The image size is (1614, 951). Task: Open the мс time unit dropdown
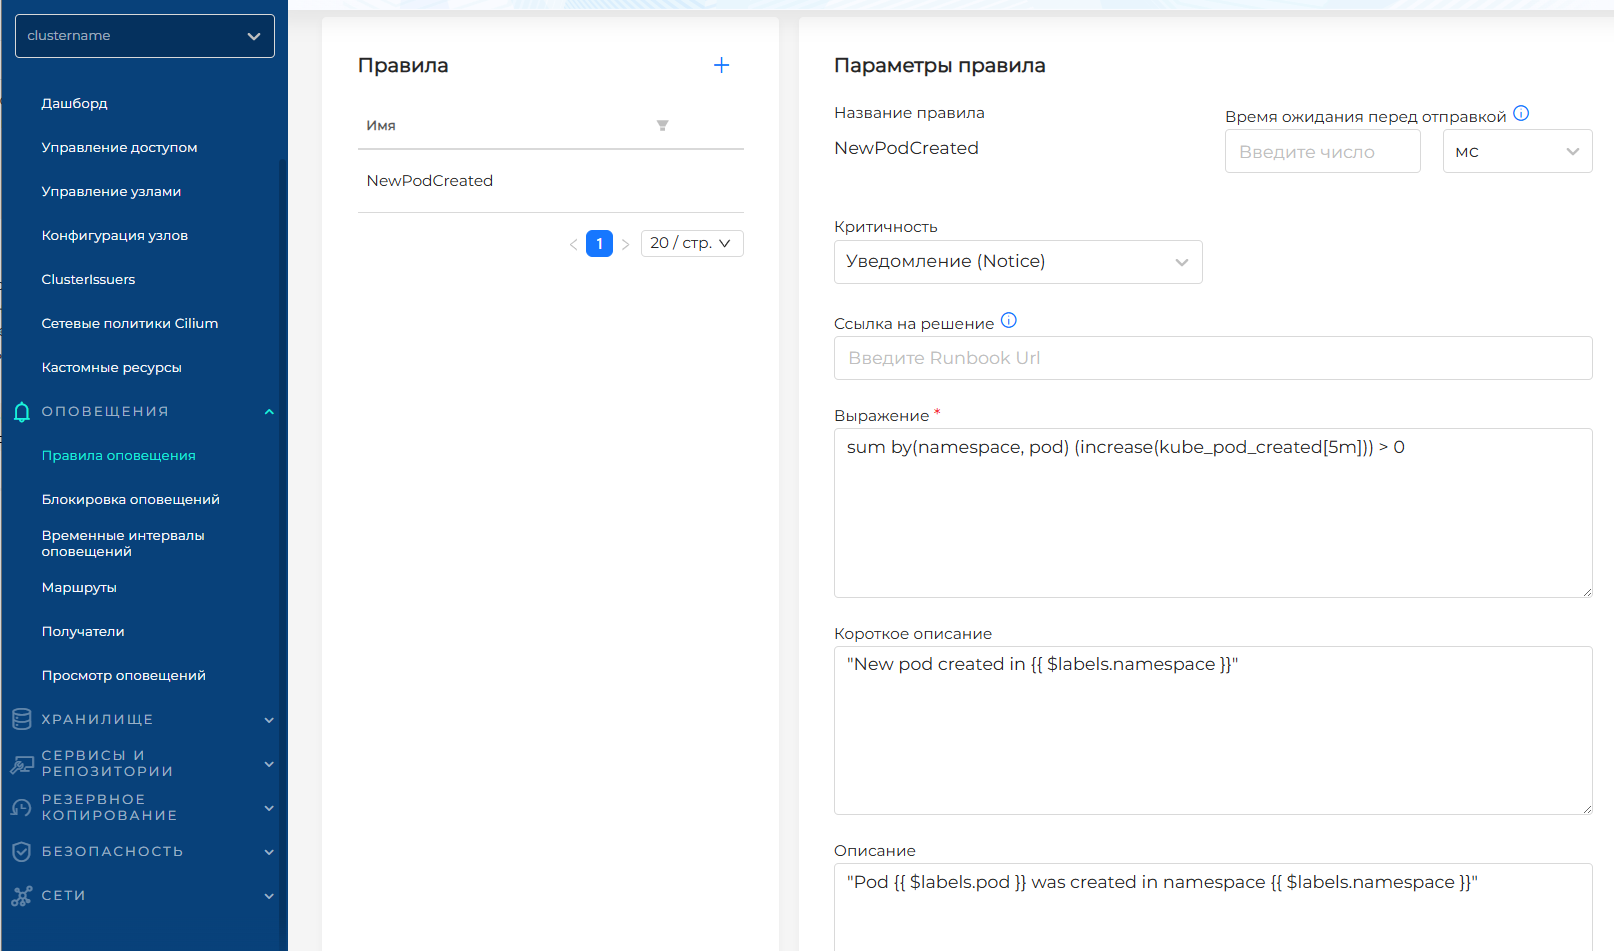click(1516, 152)
